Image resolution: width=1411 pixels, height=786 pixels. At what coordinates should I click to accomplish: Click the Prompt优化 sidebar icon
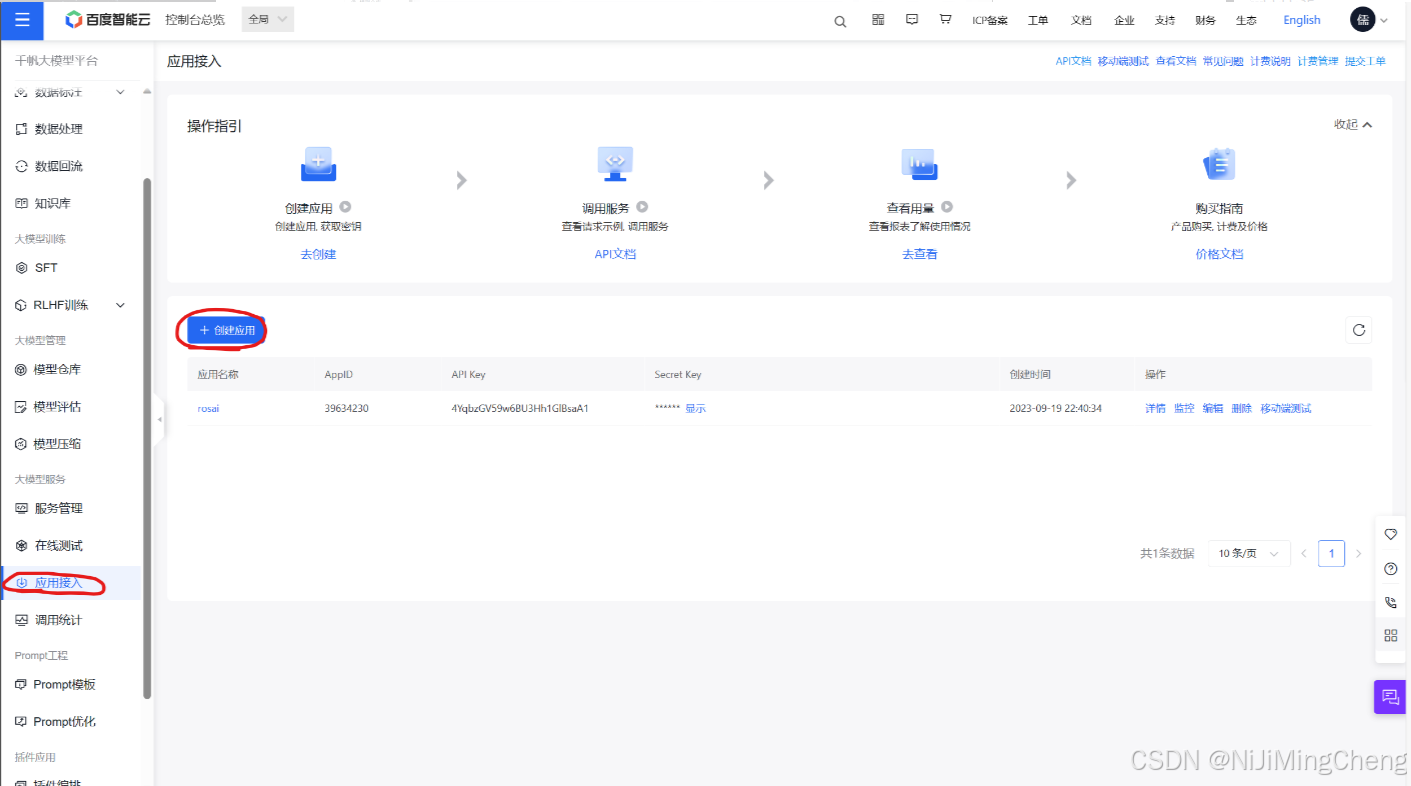[22, 722]
